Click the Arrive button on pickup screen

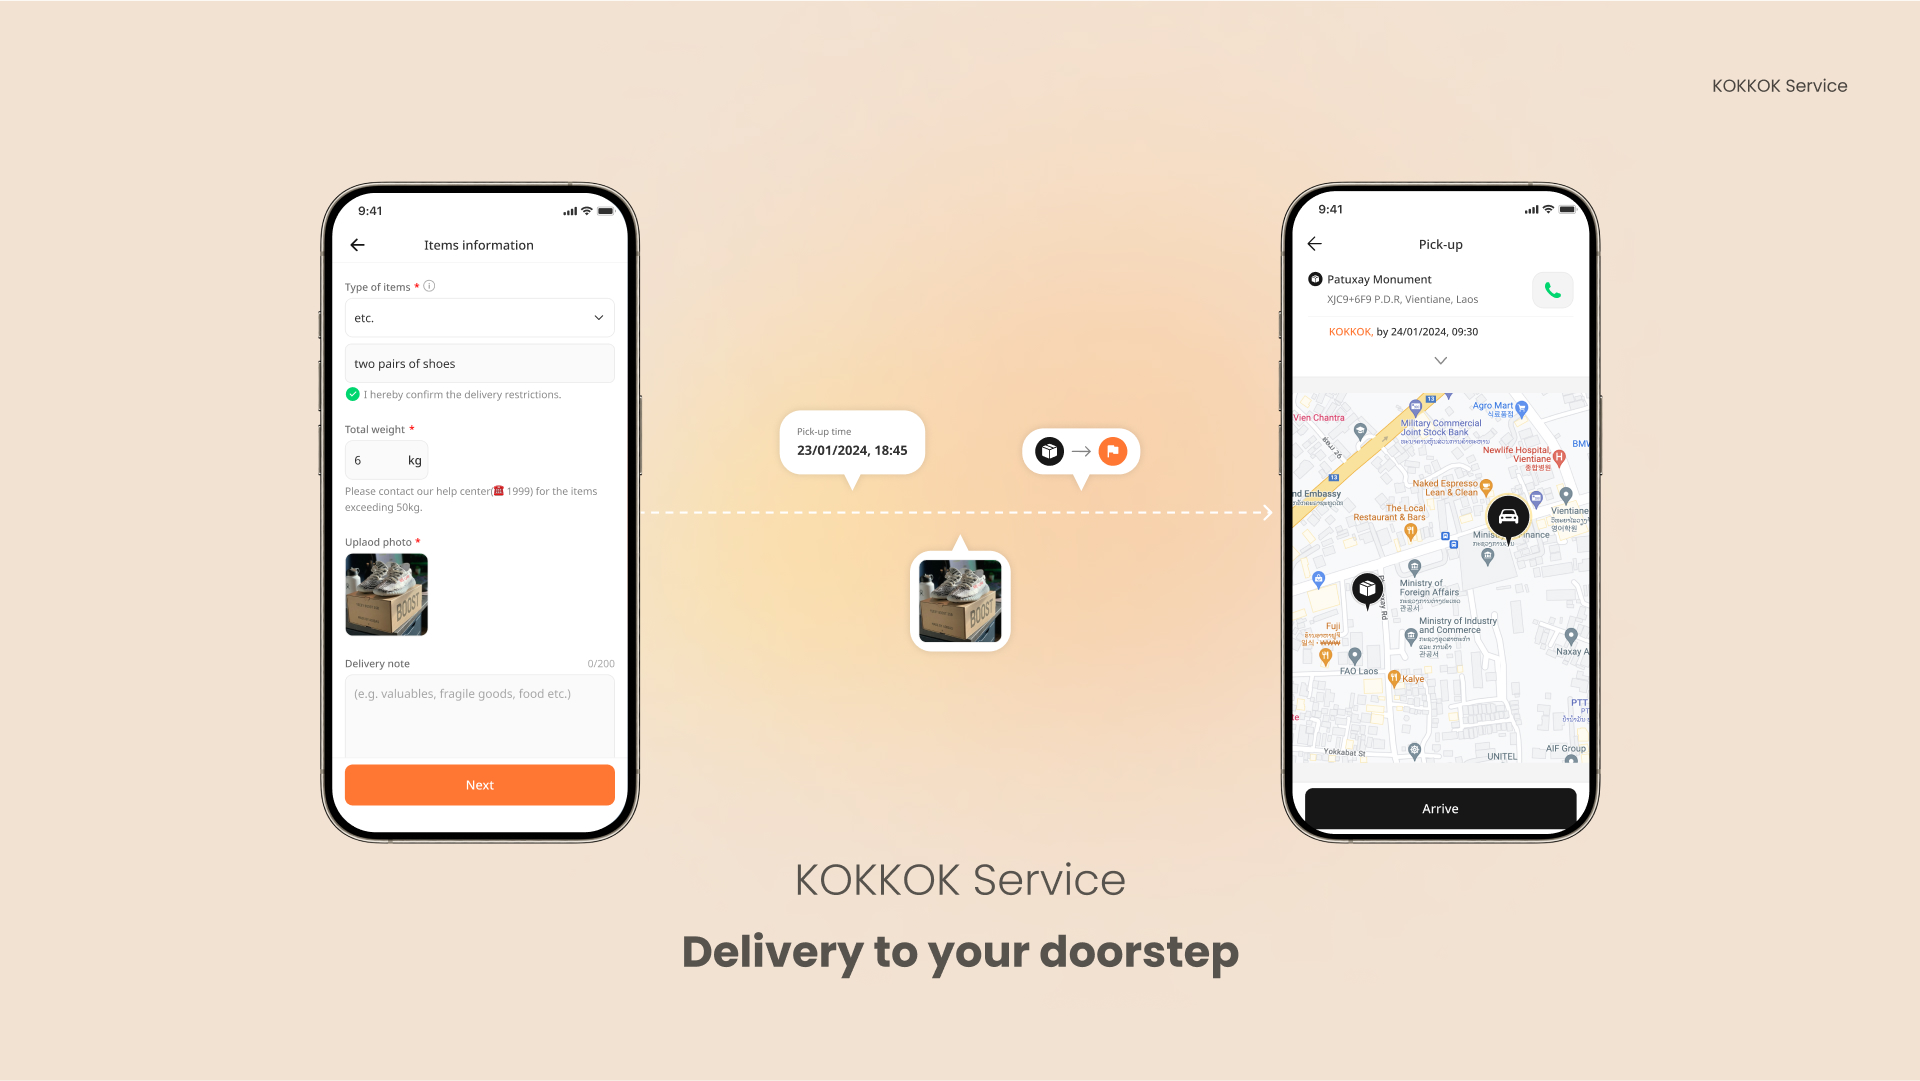[x=1440, y=807]
